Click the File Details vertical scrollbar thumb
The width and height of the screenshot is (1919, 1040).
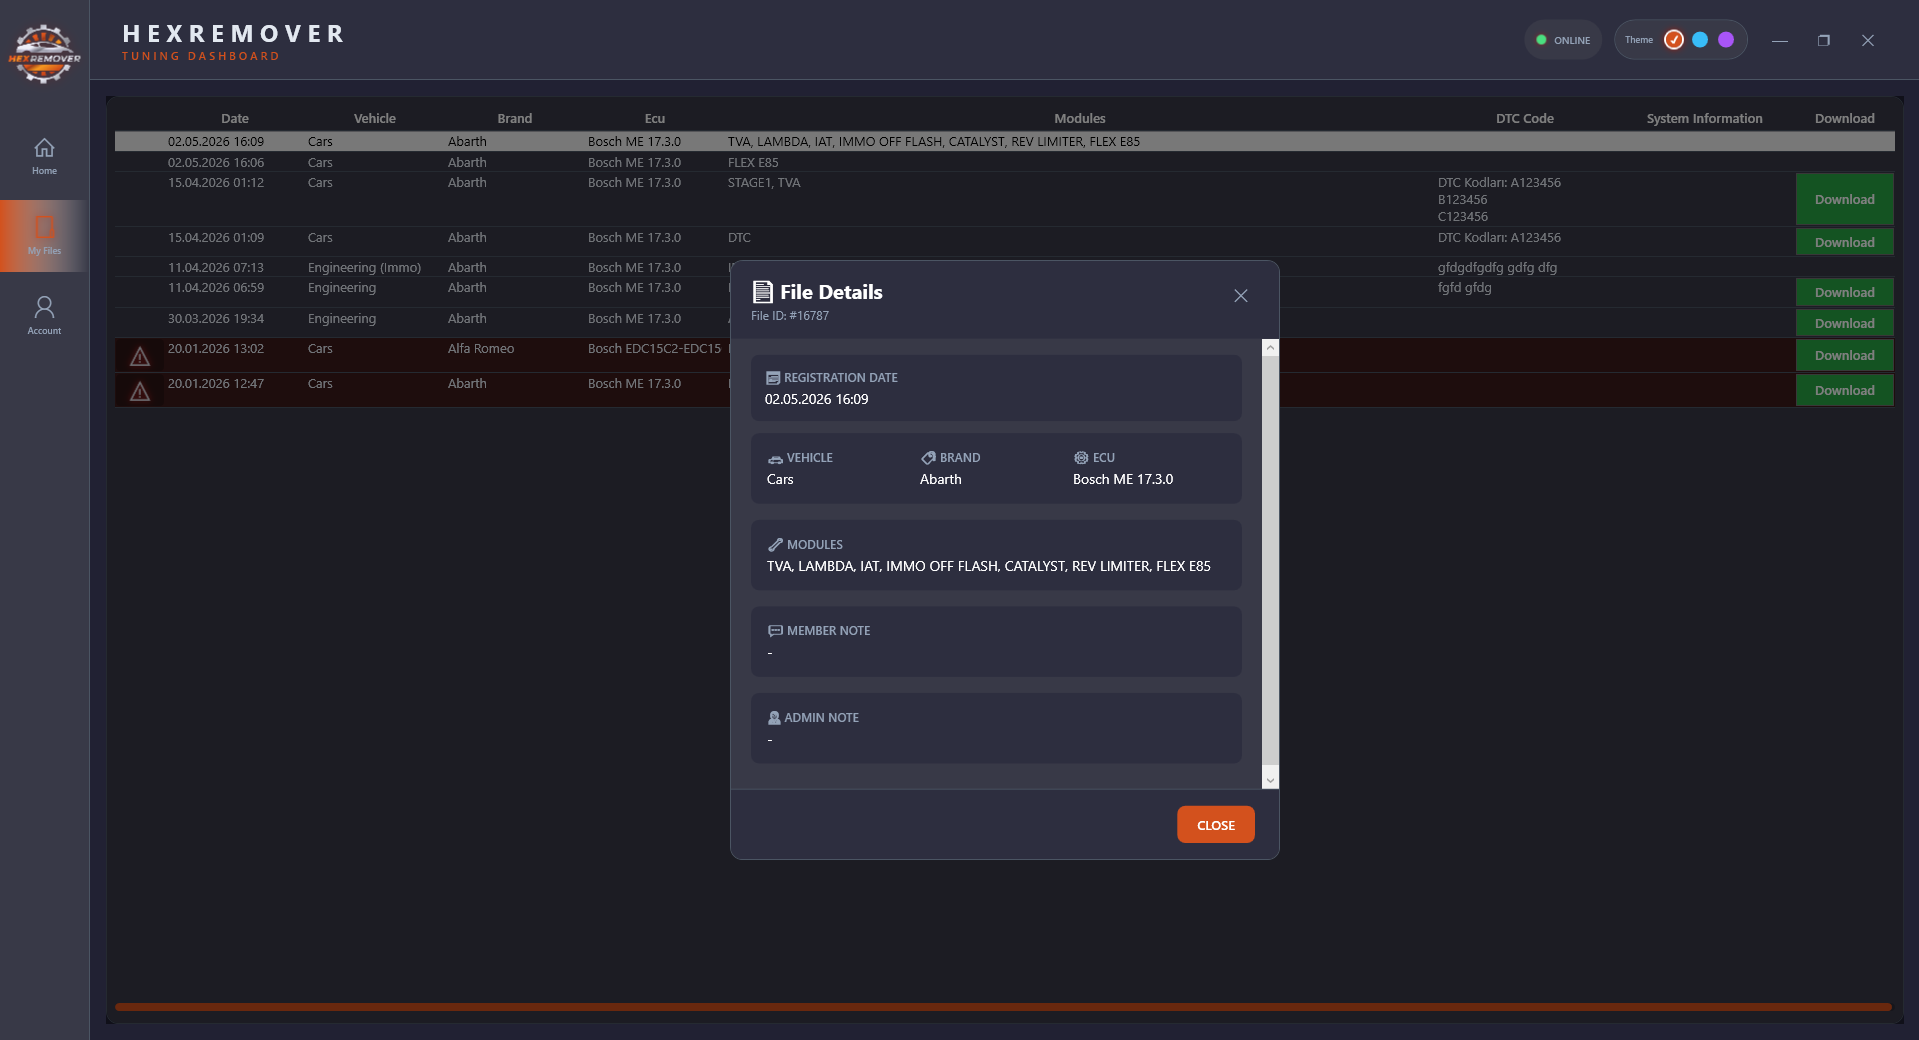(1270, 560)
